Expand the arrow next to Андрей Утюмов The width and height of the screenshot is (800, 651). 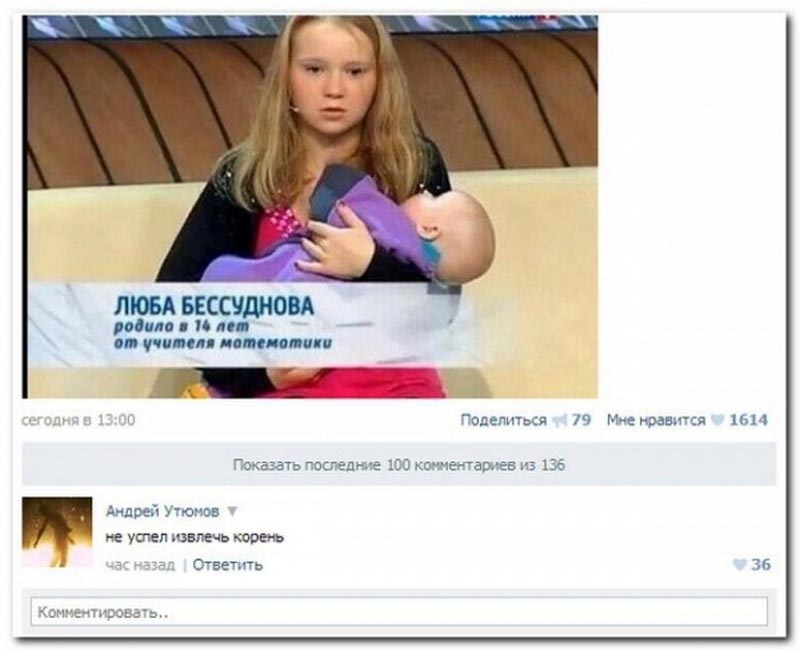click(232, 511)
